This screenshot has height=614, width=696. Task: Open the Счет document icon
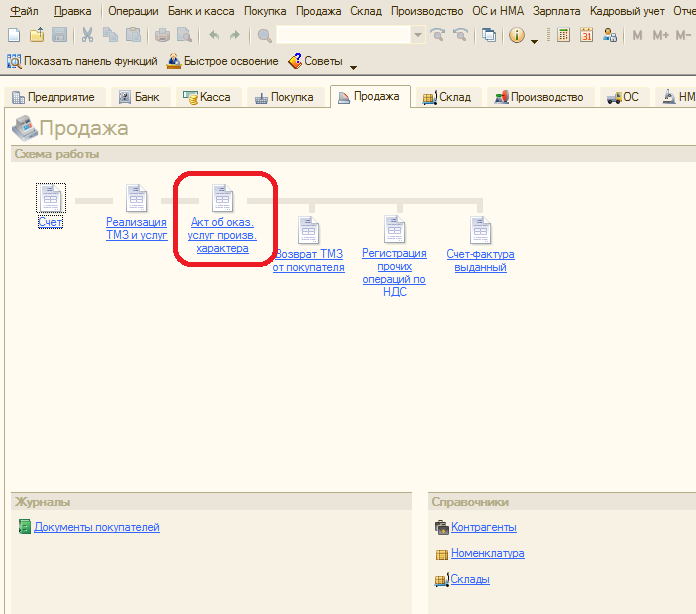(x=50, y=198)
